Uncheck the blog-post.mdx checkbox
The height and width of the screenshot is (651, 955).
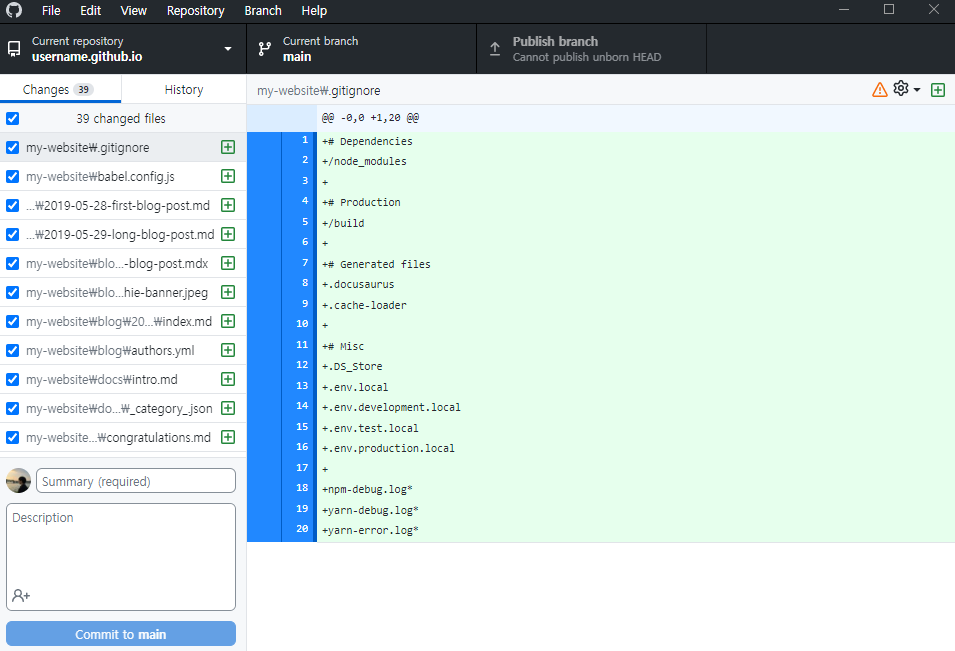pyautogui.click(x=12, y=263)
